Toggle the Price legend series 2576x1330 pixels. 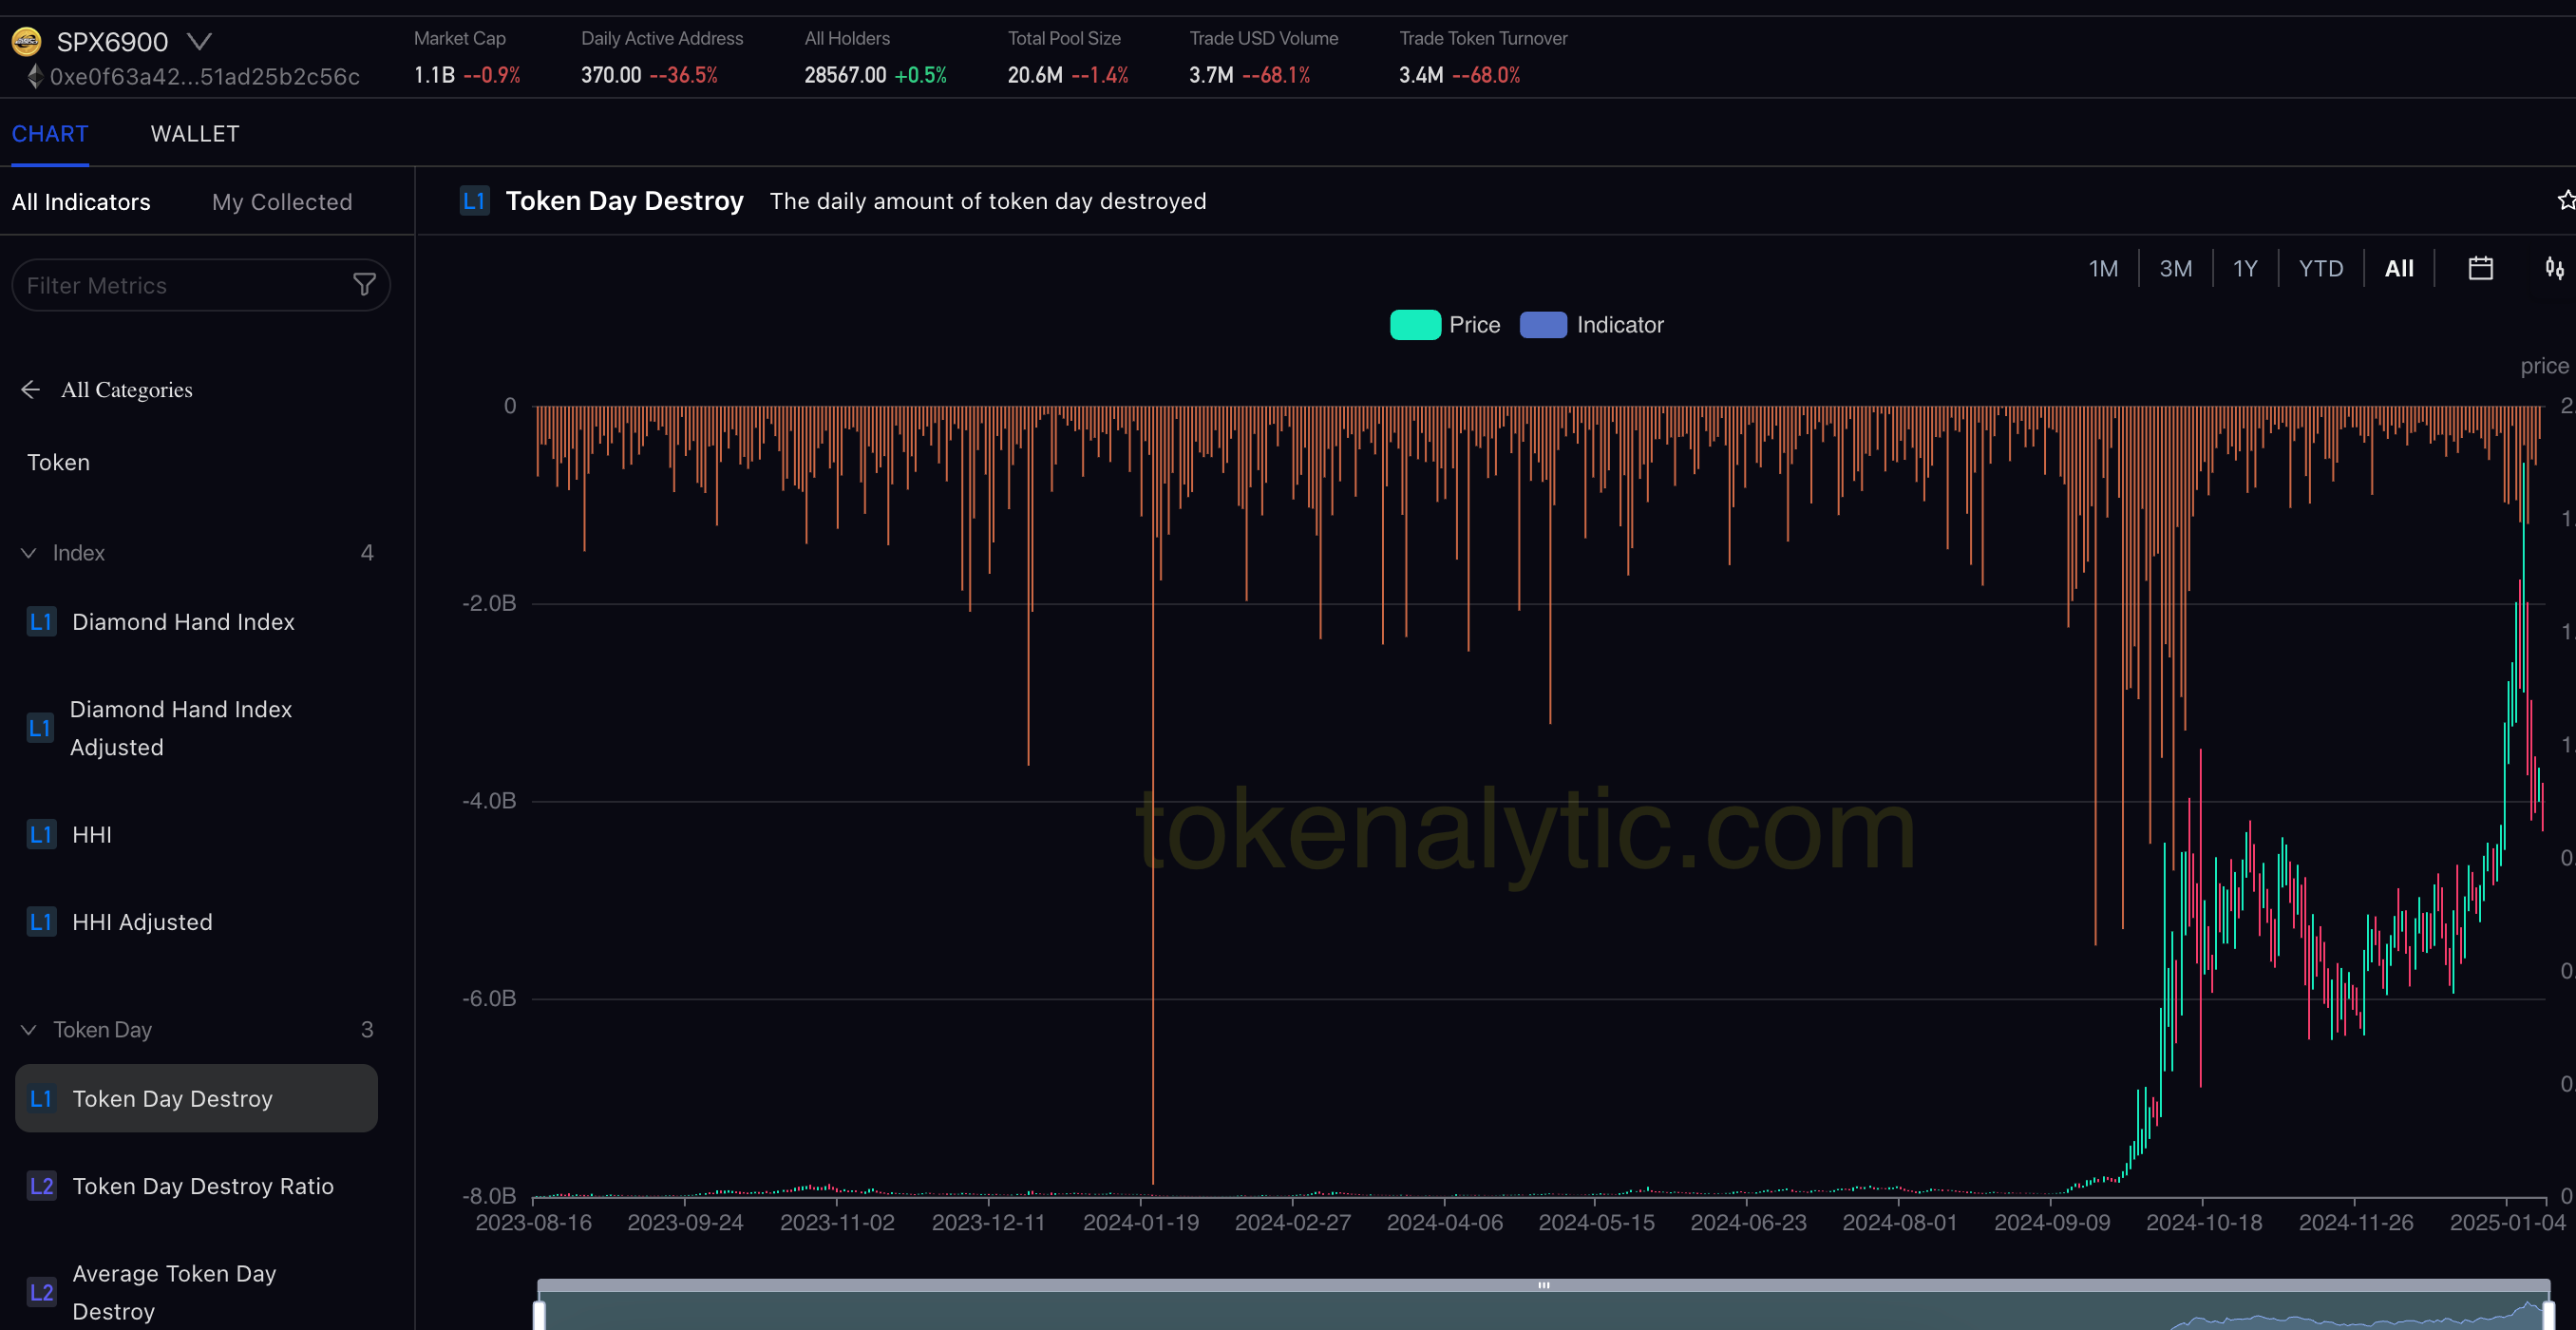[x=1445, y=325]
